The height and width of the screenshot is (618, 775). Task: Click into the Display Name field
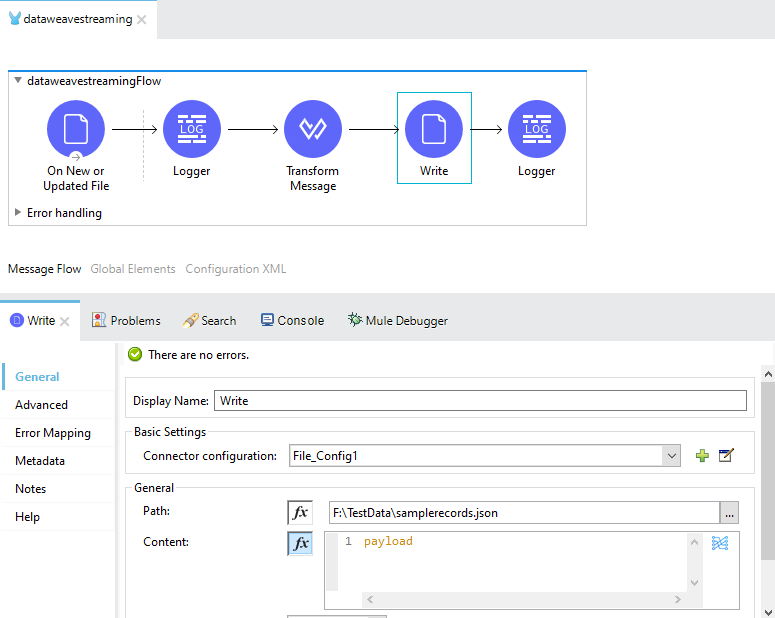point(480,400)
